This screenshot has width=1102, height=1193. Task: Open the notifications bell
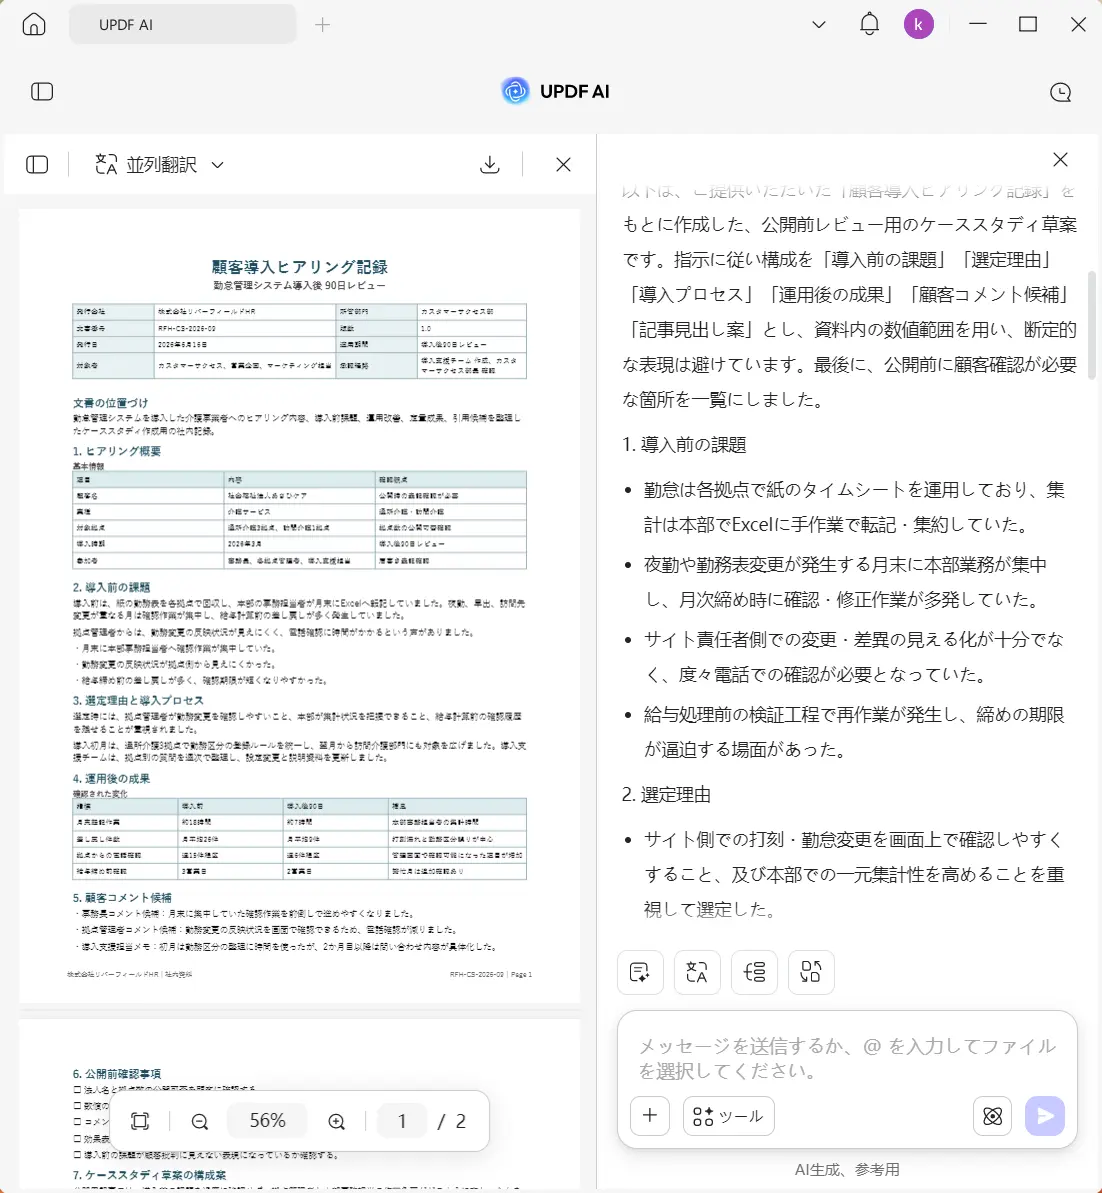click(869, 24)
